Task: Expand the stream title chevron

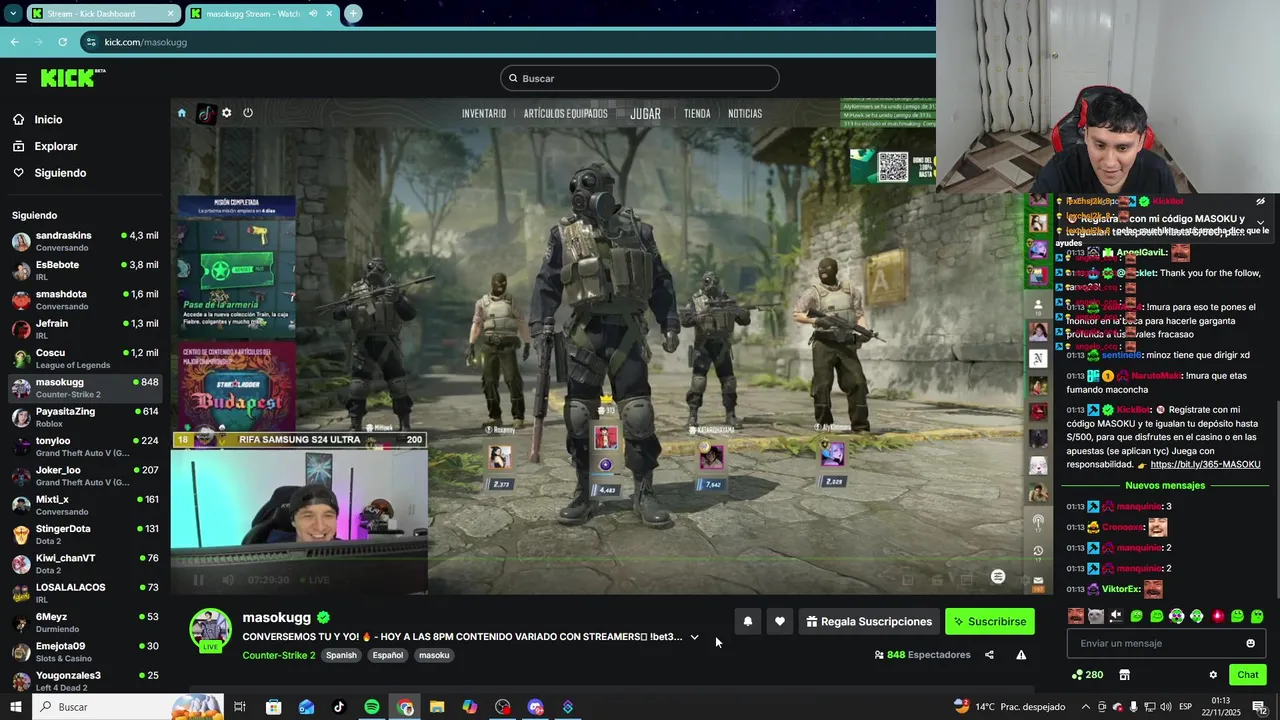Action: point(694,637)
